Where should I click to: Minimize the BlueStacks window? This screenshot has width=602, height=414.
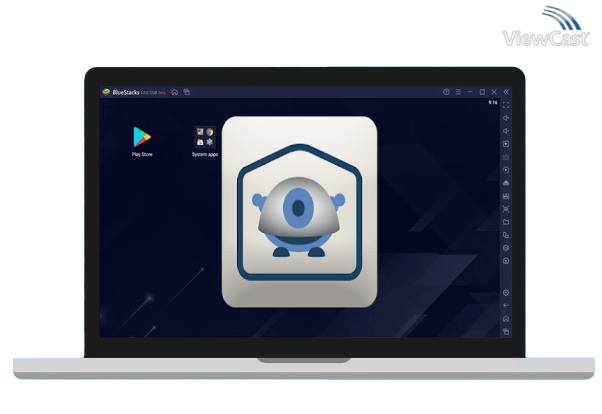pyautogui.click(x=470, y=92)
